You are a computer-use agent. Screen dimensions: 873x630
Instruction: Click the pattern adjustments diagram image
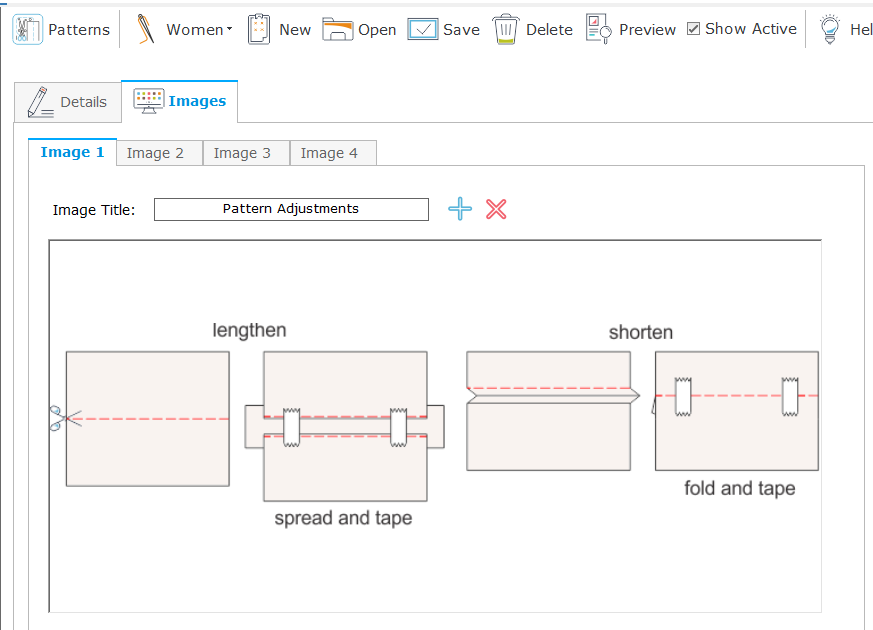pyautogui.click(x=435, y=425)
